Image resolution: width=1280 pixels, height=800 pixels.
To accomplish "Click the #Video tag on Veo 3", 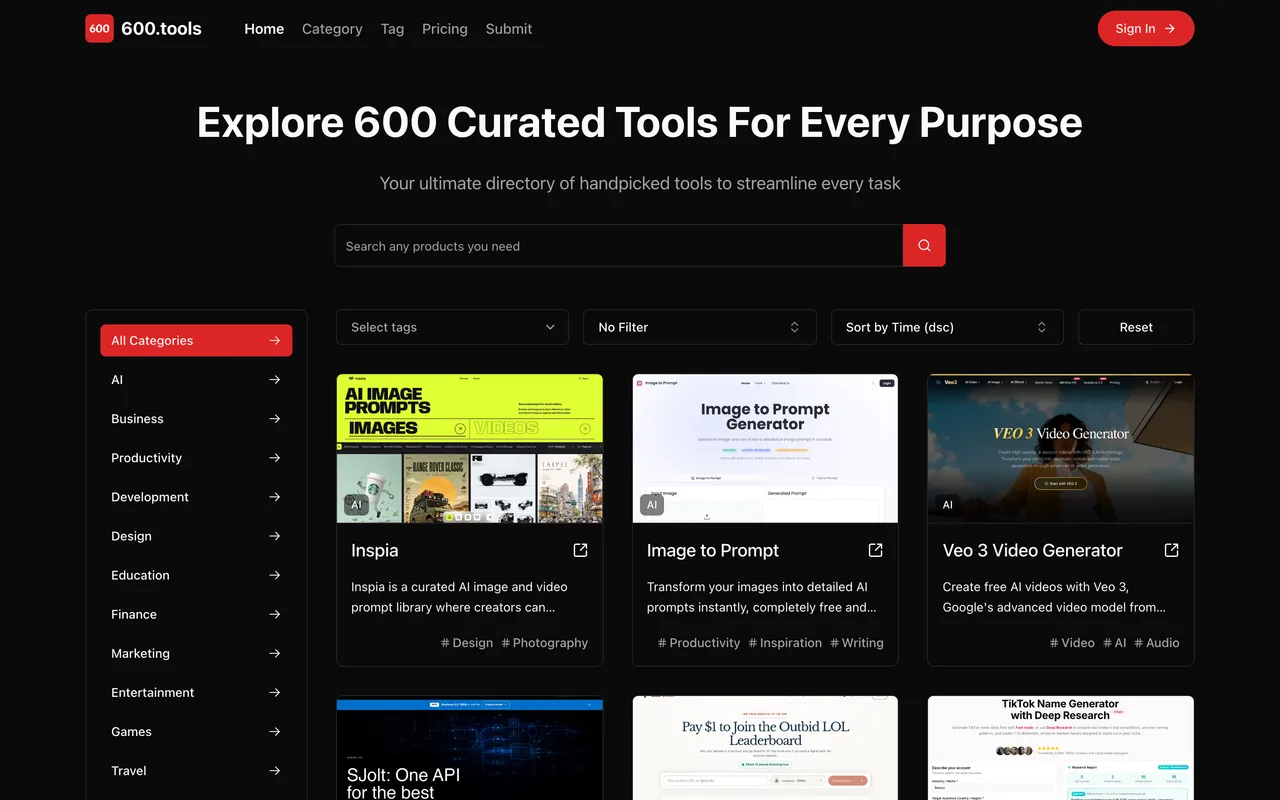I will (1072, 643).
